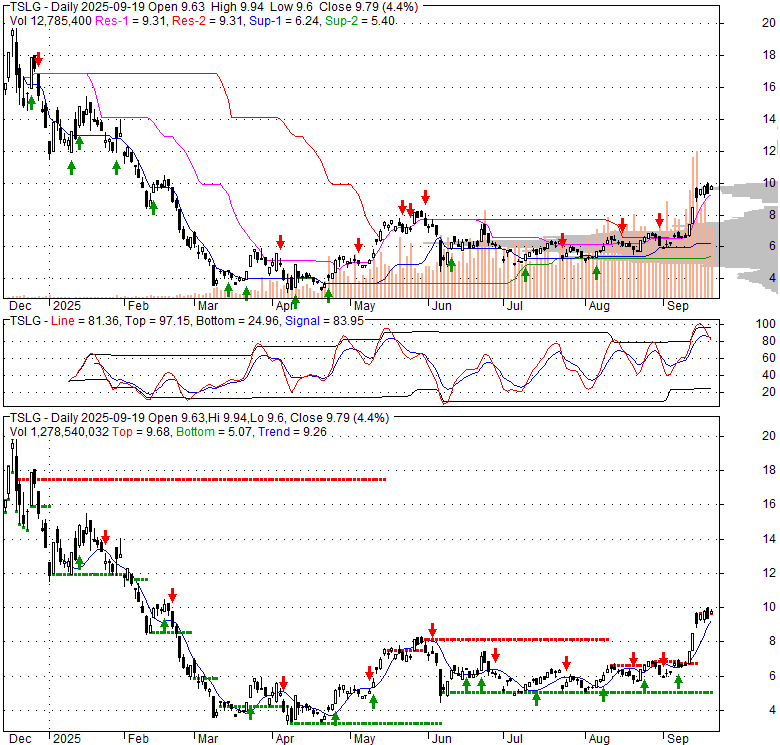Click the TSLG Daily title of the top chart
The image size is (780, 745).
[x=214, y=7]
